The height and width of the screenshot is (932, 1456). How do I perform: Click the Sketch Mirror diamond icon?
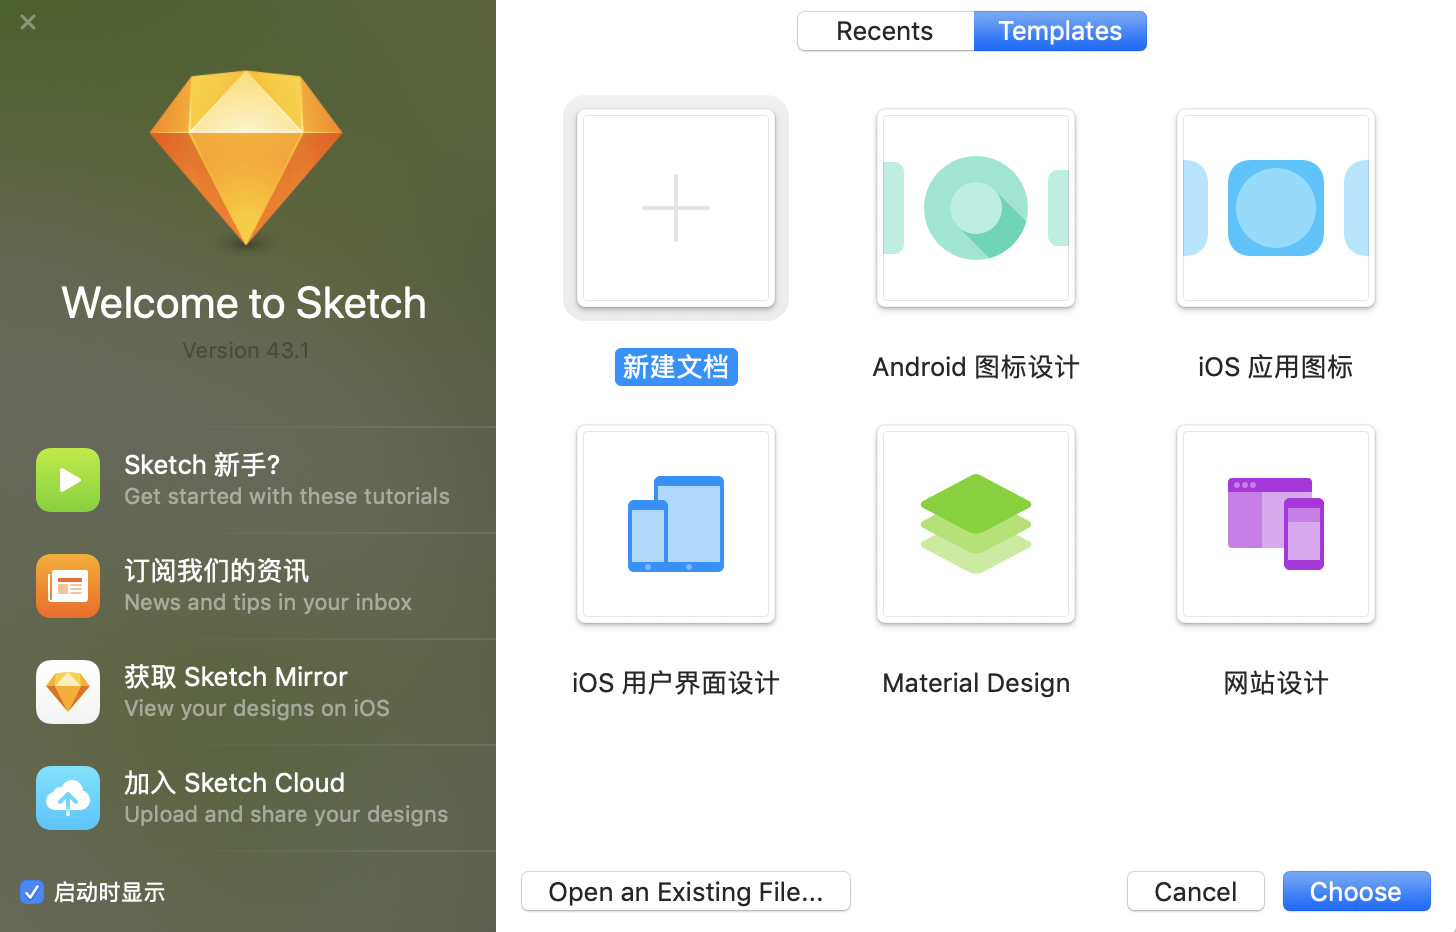click(x=67, y=692)
